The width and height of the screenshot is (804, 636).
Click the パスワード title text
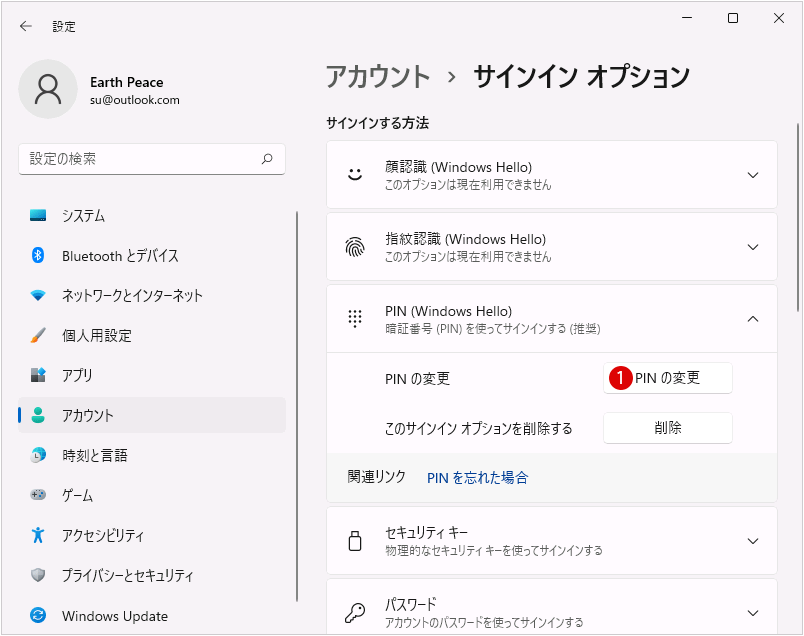point(411,604)
